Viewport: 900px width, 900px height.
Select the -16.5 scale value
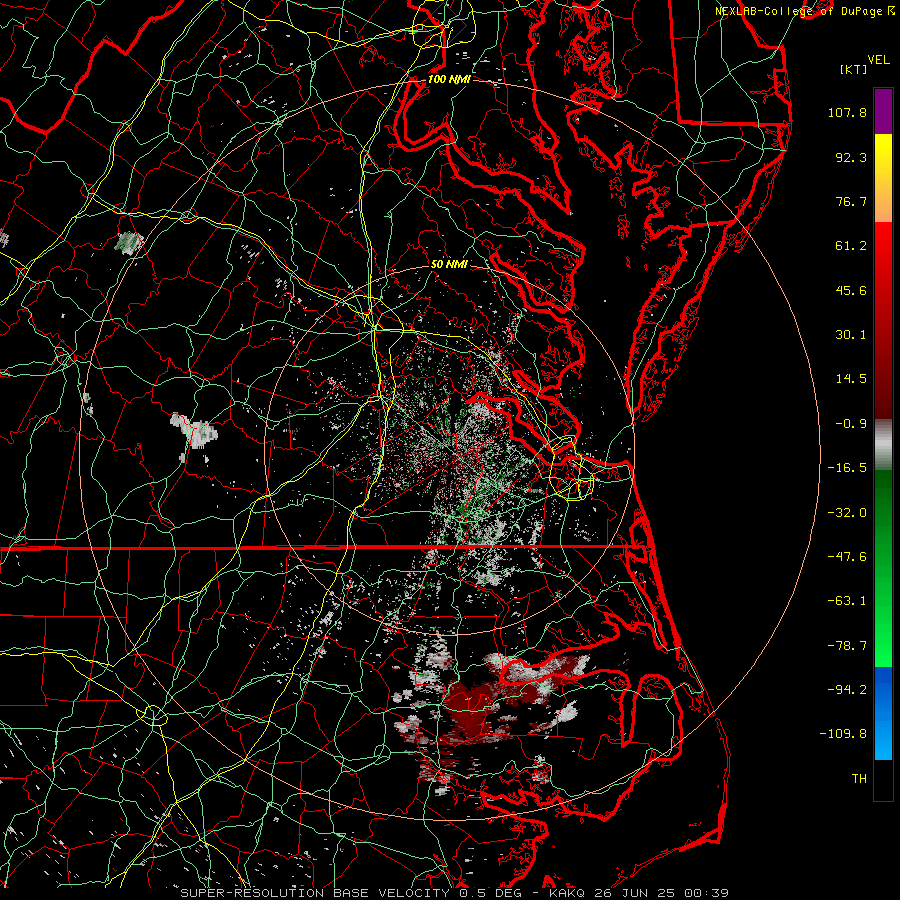pyautogui.click(x=847, y=468)
